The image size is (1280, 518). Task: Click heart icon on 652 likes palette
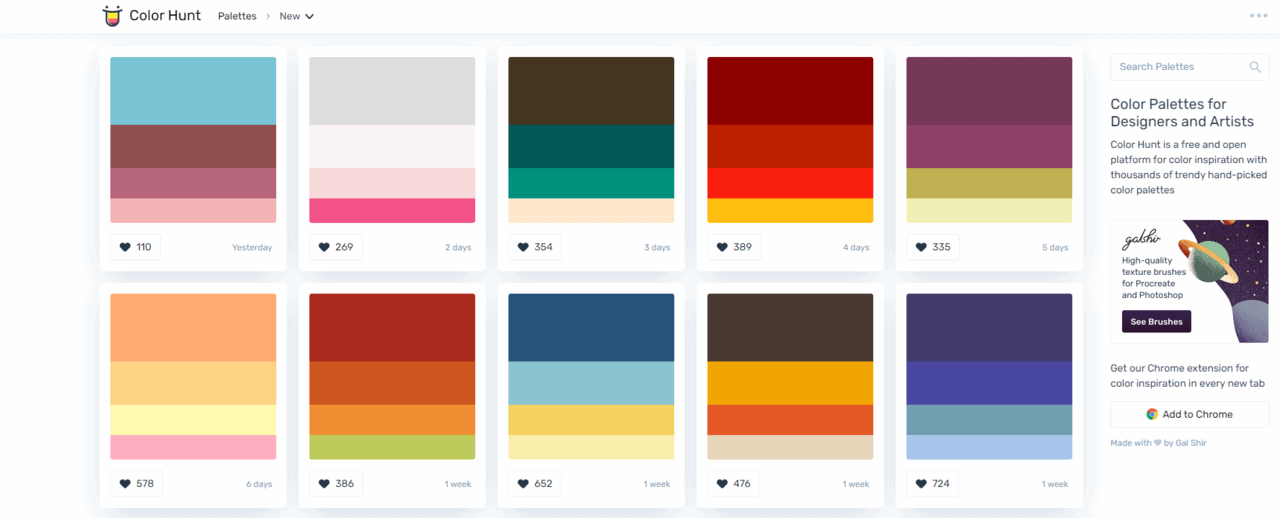pyautogui.click(x=524, y=484)
